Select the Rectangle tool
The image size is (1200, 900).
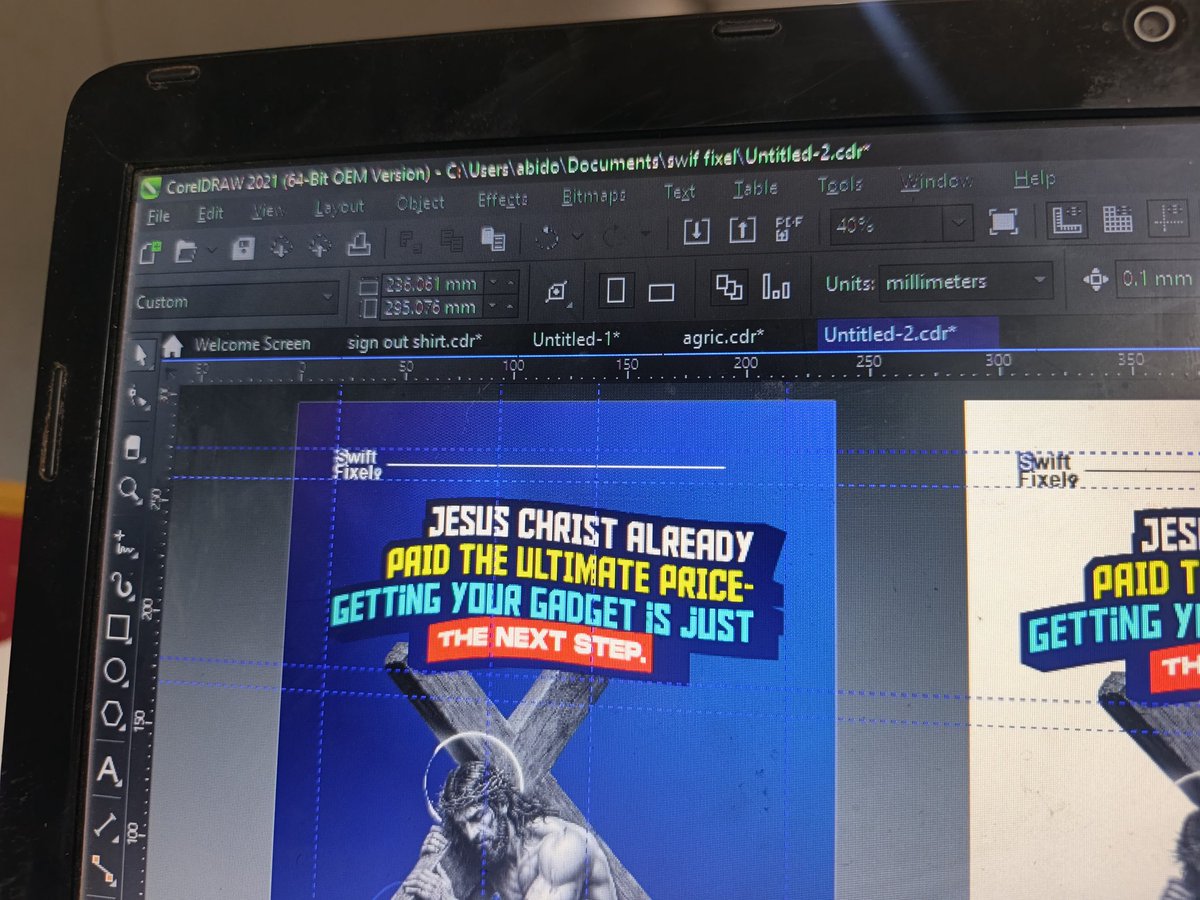(117, 628)
